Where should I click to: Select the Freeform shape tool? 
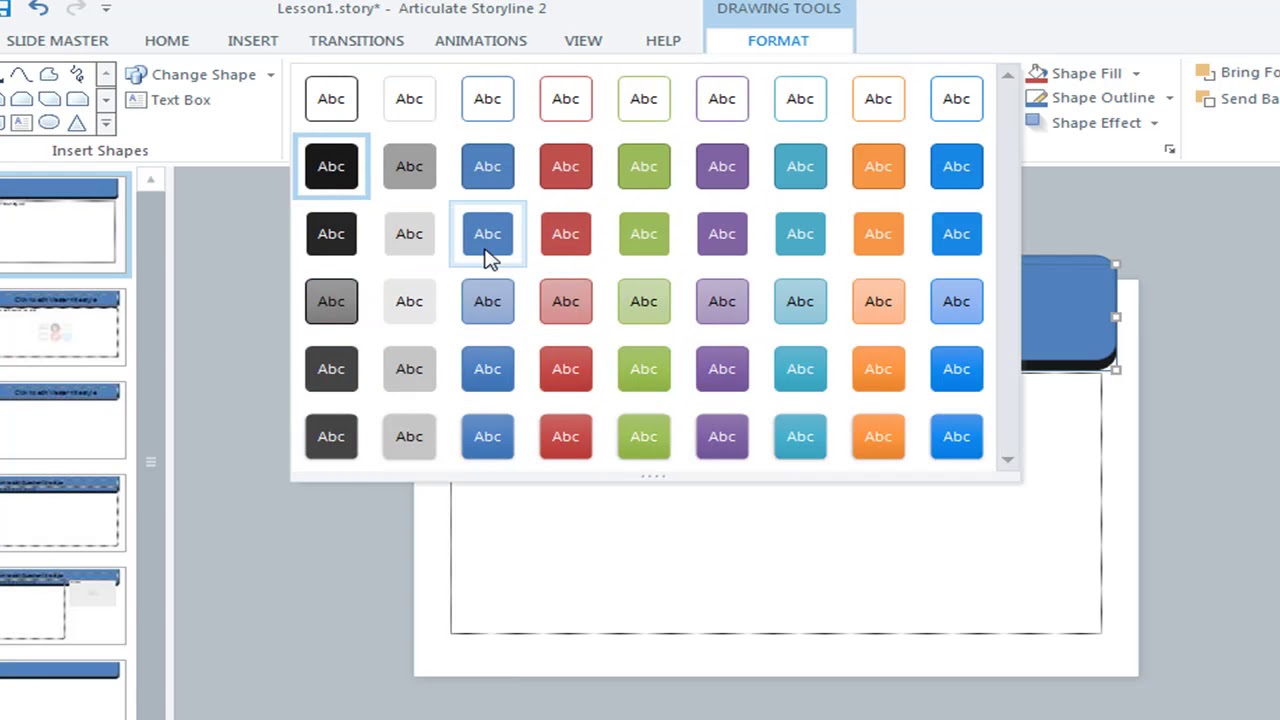click(x=49, y=74)
